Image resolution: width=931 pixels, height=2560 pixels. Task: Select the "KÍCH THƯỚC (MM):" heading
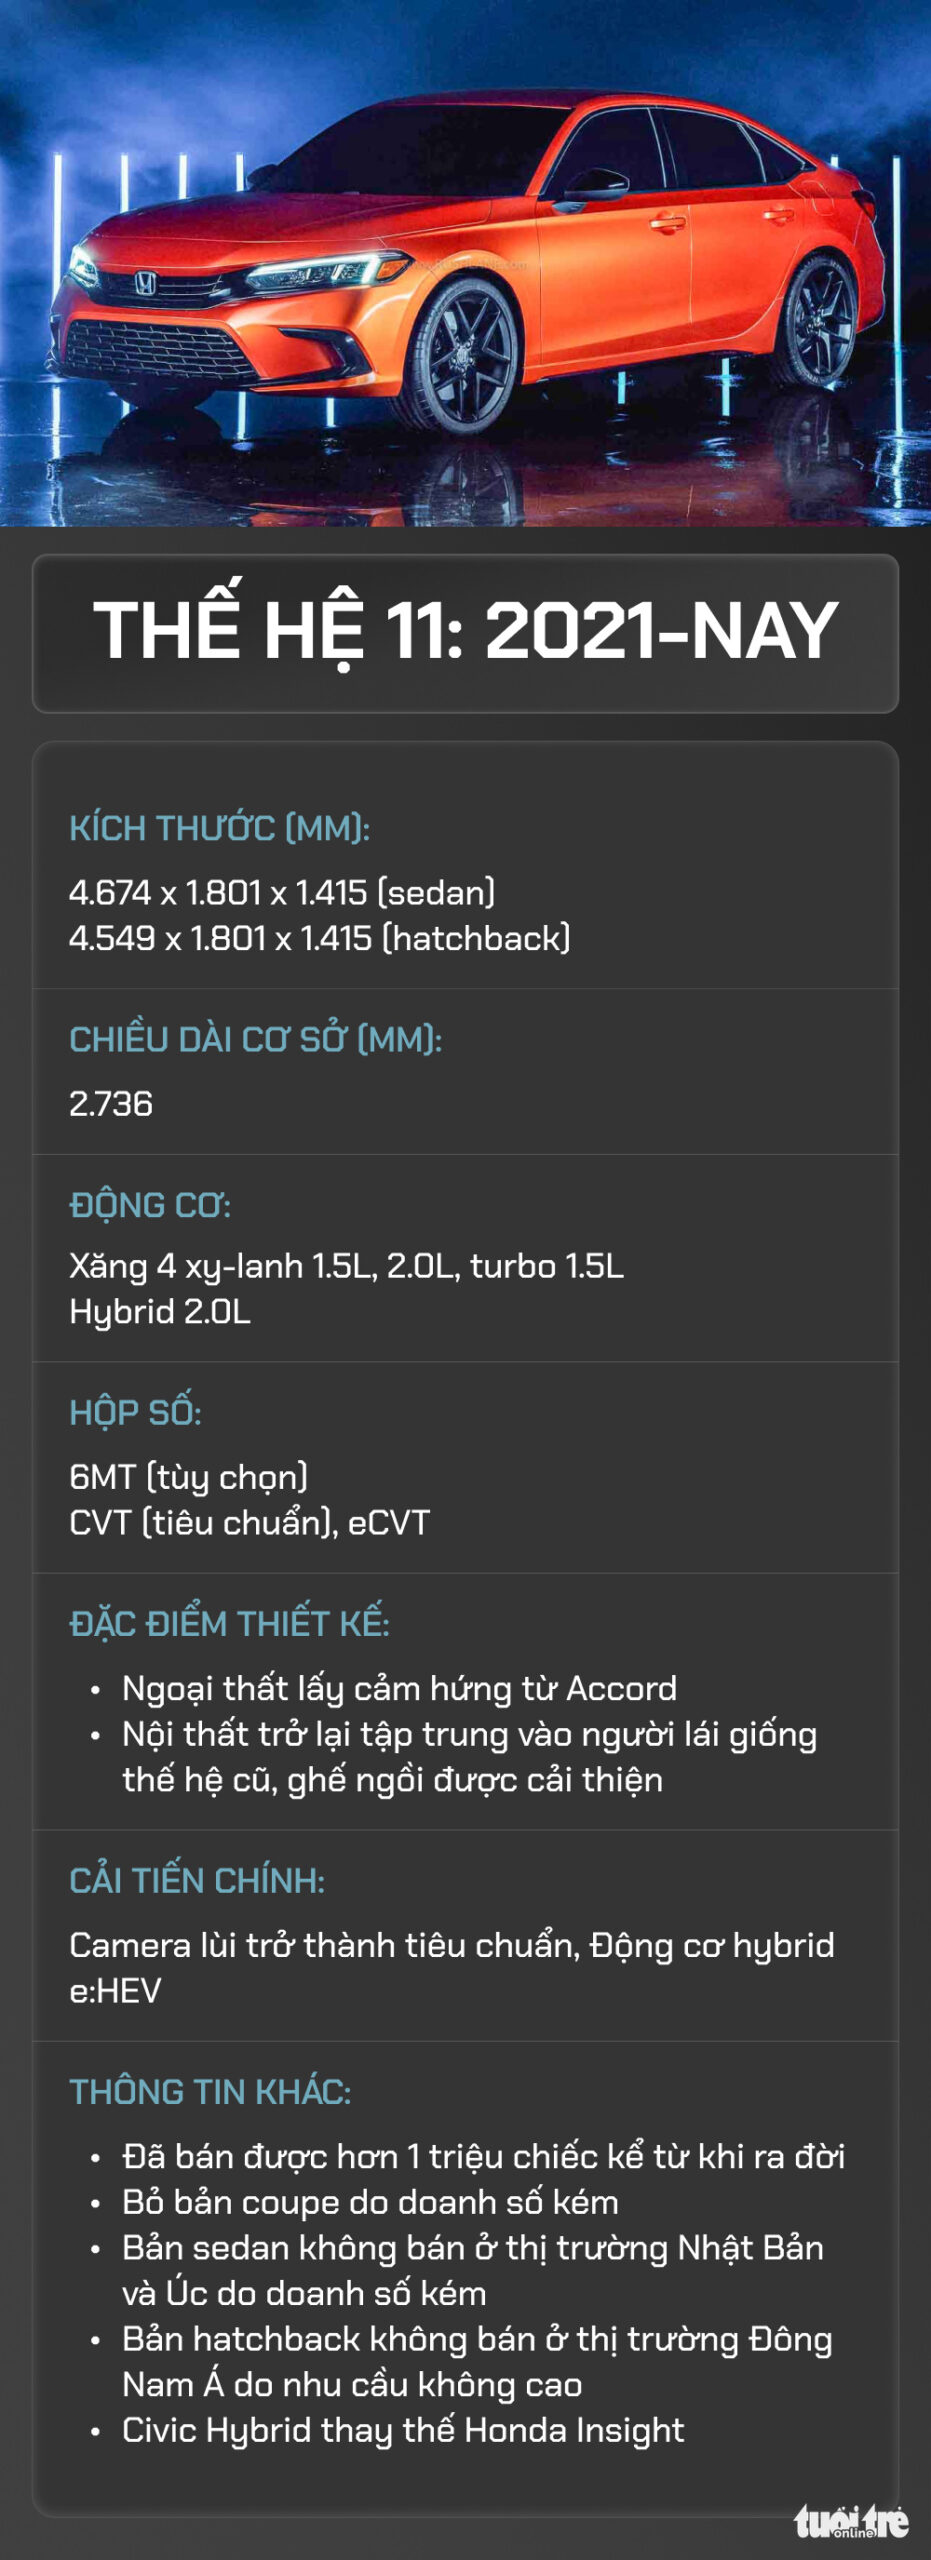pos(219,828)
